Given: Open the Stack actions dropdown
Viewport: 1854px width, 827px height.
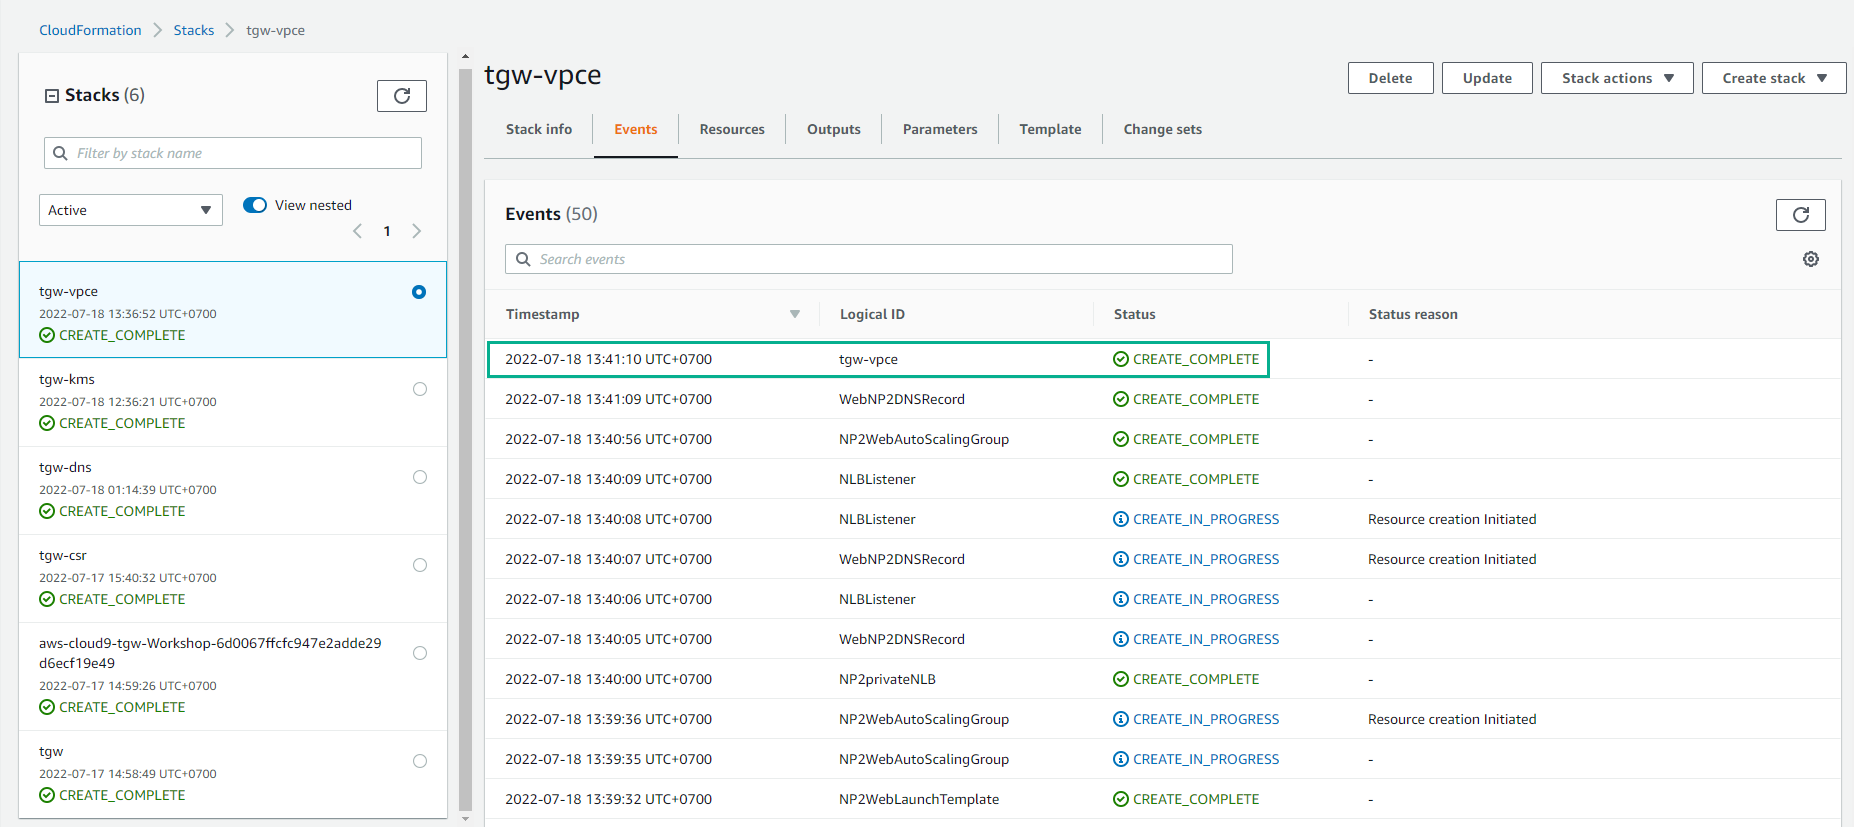Looking at the screenshot, I should pyautogui.click(x=1617, y=78).
